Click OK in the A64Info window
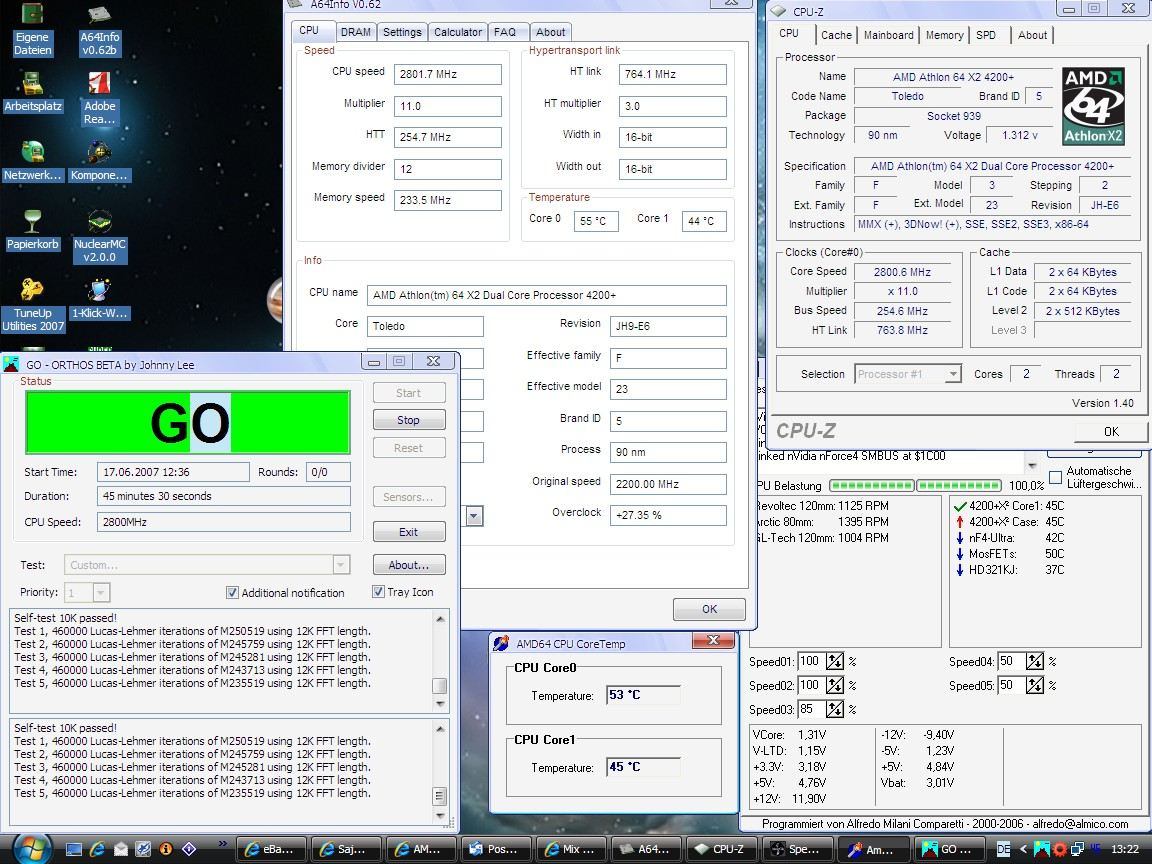This screenshot has height=864, width=1152. tap(709, 608)
